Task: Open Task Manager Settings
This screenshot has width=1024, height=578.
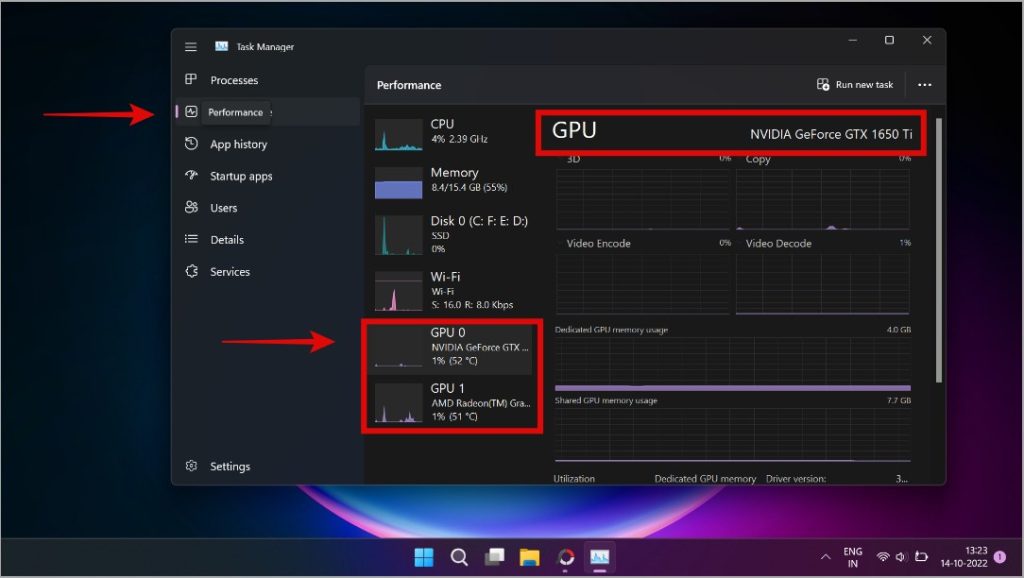Action: click(229, 466)
